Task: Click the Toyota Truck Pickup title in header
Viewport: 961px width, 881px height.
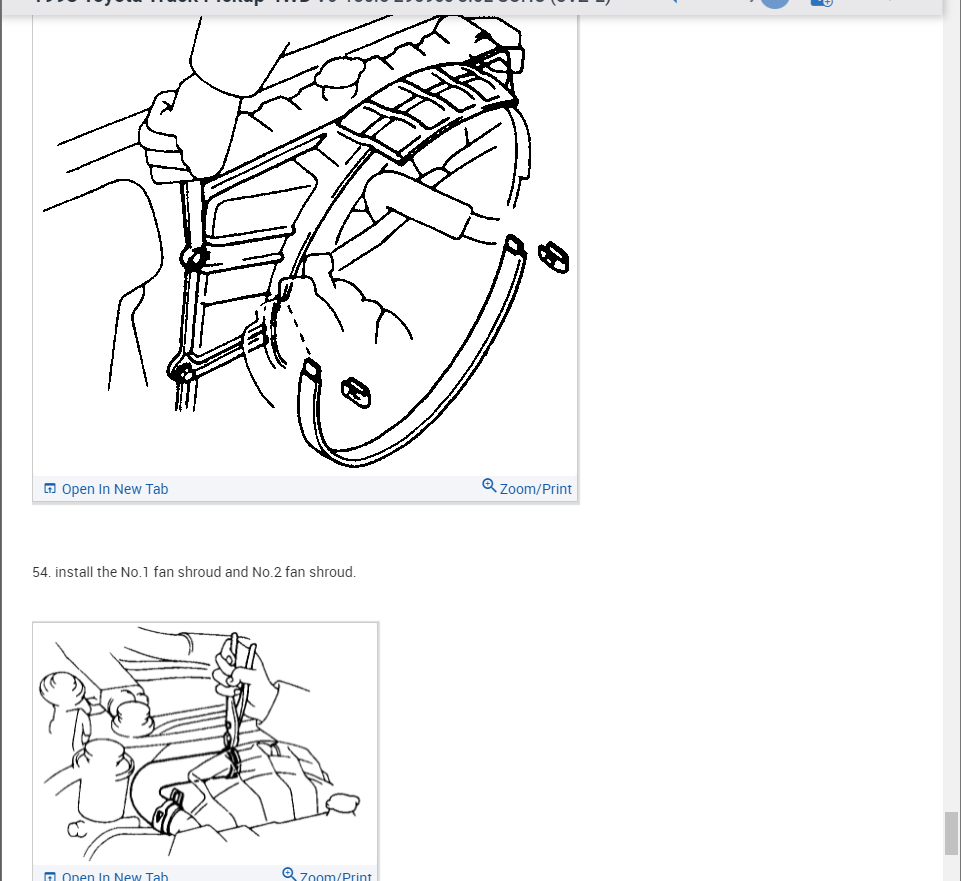Action: point(322,2)
